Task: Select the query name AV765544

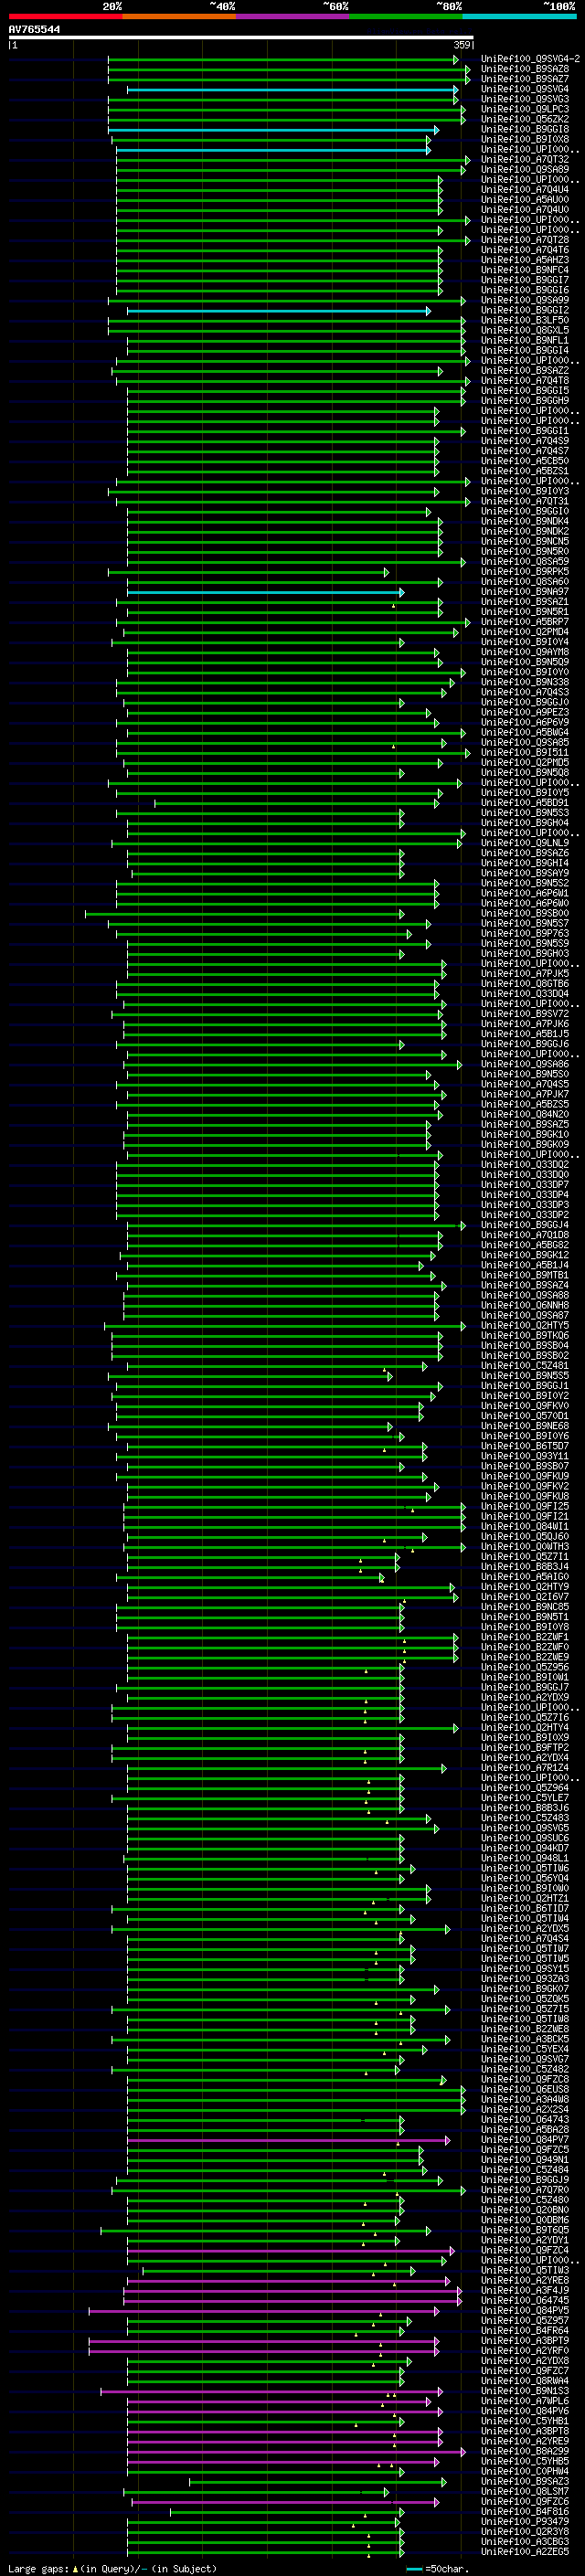Action: point(34,30)
